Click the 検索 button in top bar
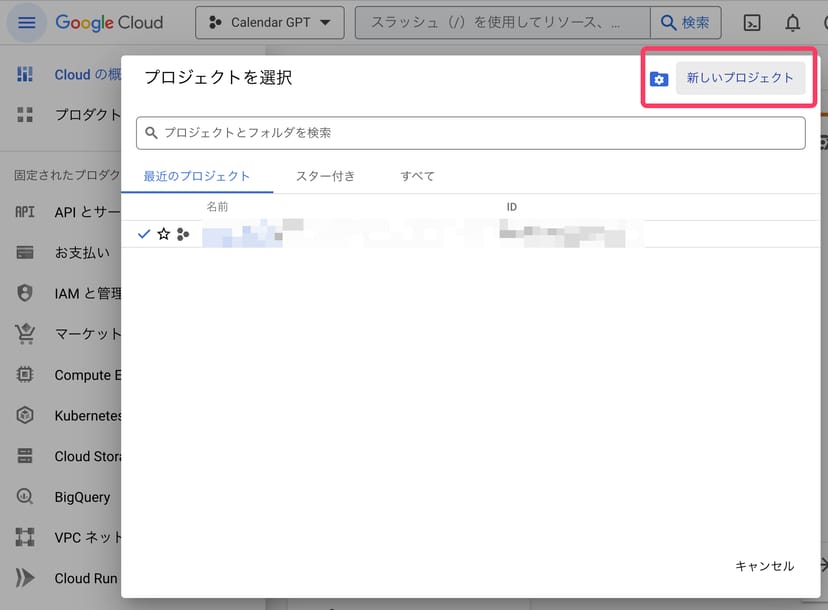The width and height of the screenshot is (828, 610). click(685, 23)
